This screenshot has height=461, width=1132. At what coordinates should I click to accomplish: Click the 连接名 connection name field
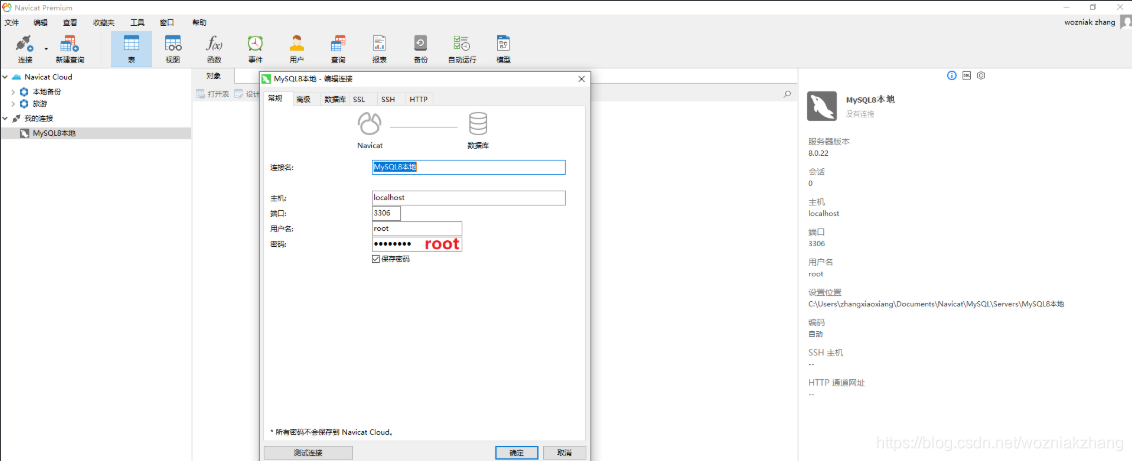pyautogui.click(x=468, y=167)
